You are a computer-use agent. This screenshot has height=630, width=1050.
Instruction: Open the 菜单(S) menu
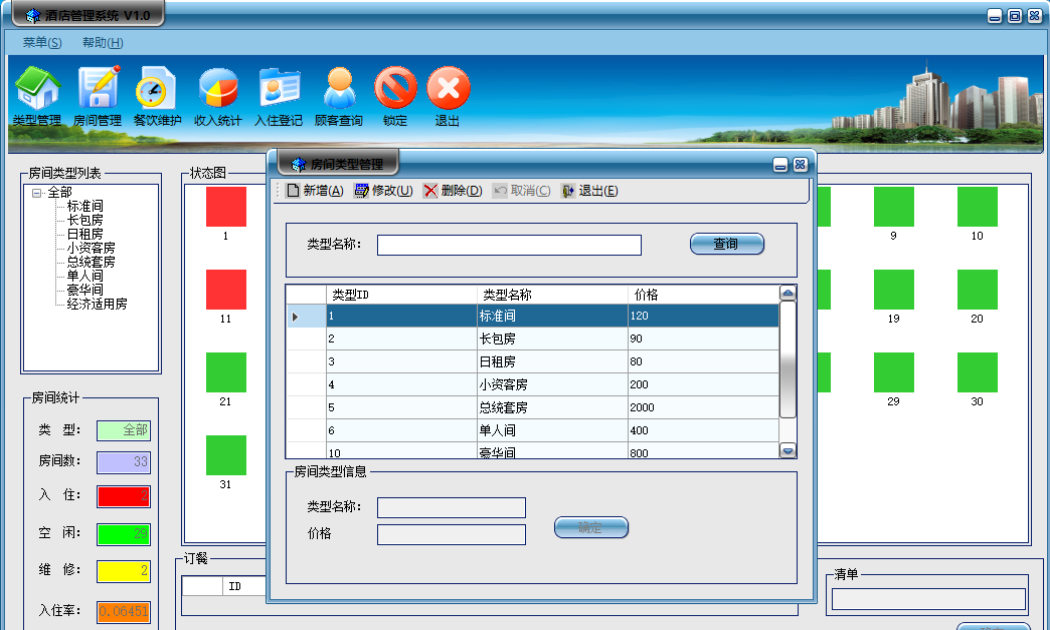(x=42, y=42)
